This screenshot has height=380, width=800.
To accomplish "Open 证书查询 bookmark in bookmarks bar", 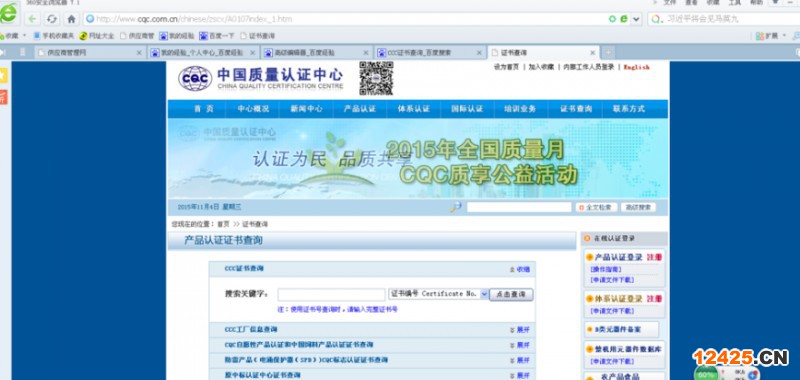I will tap(258, 36).
